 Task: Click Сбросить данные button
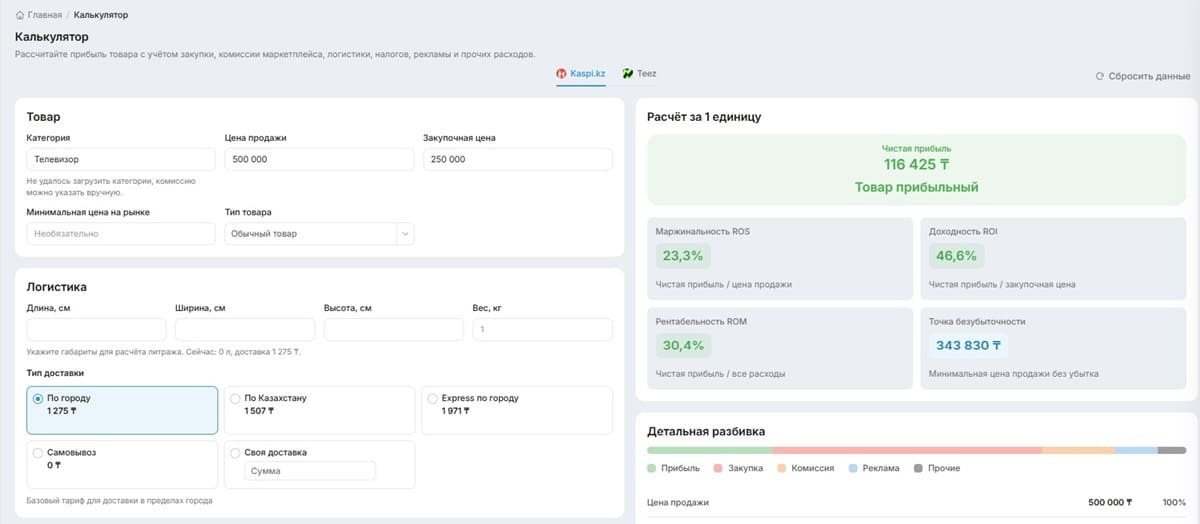[1143, 76]
